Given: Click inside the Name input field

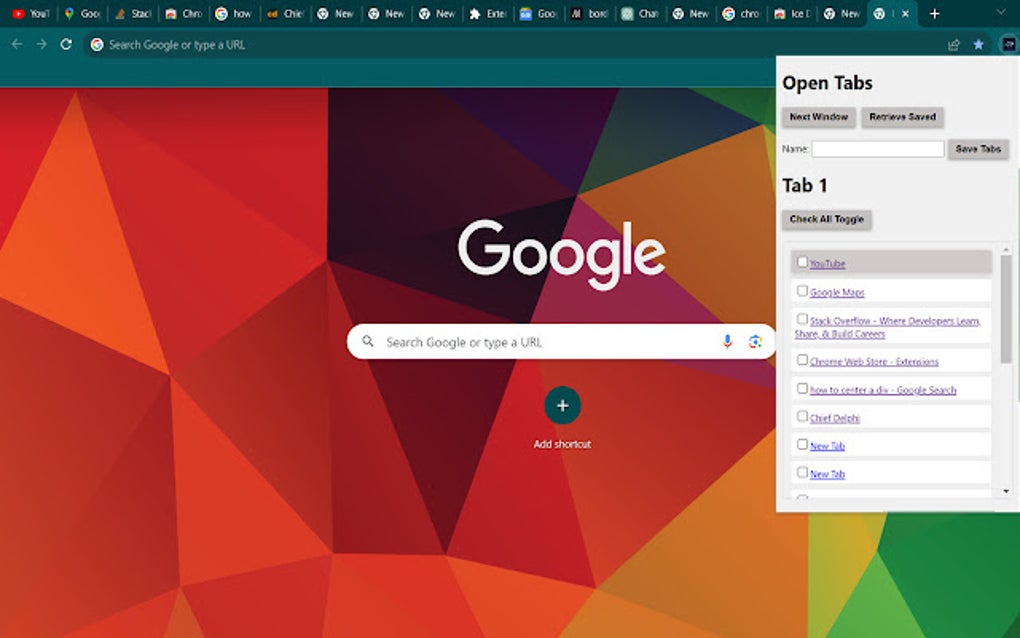Looking at the screenshot, I should pos(878,149).
